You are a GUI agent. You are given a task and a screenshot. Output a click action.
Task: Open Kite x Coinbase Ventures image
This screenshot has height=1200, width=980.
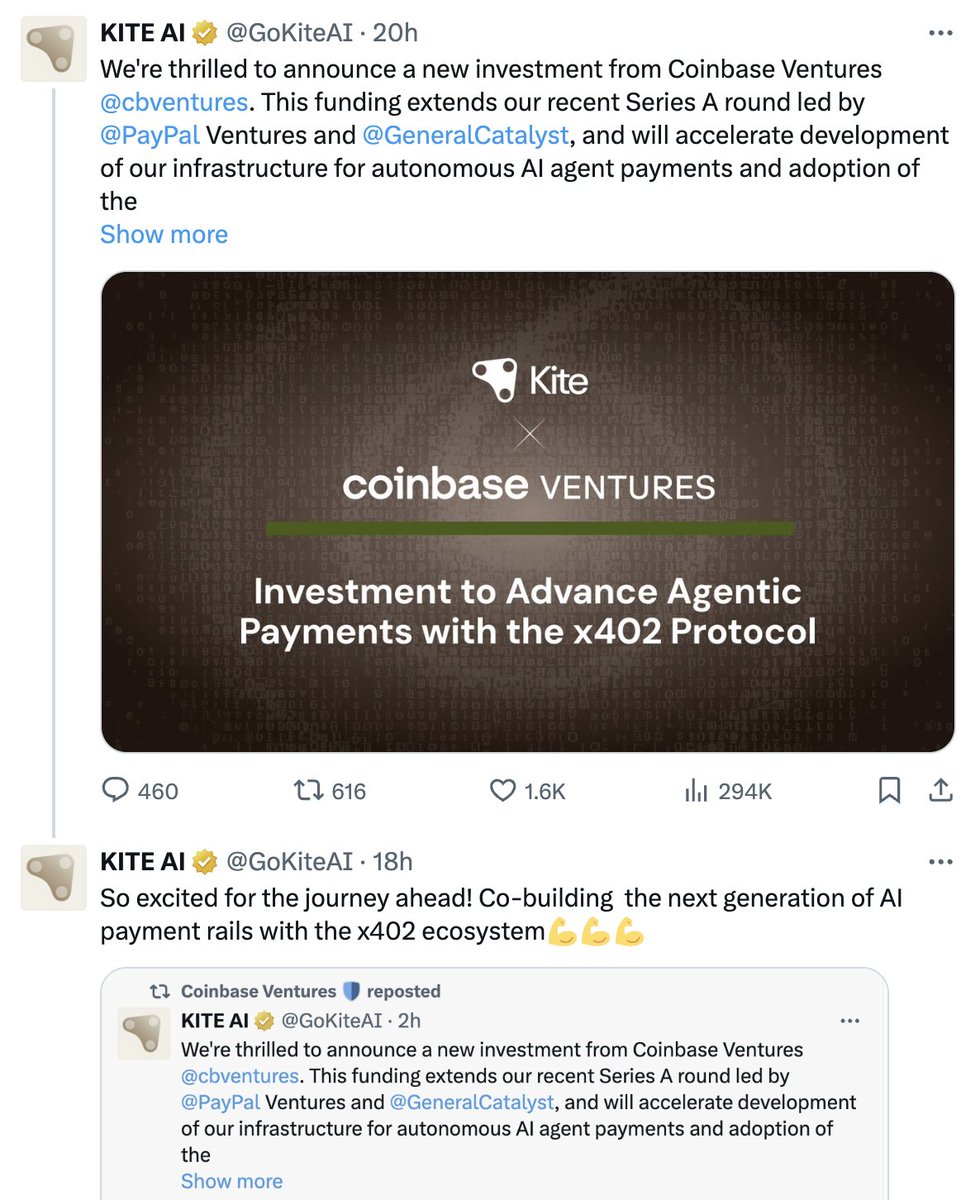[x=528, y=511]
